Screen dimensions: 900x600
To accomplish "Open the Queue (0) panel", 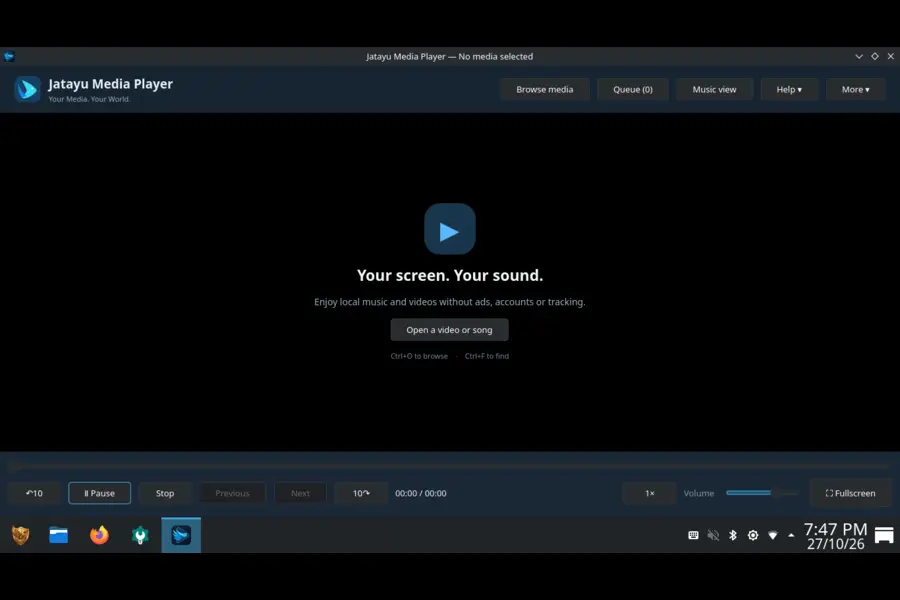I will (x=633, y=90).
